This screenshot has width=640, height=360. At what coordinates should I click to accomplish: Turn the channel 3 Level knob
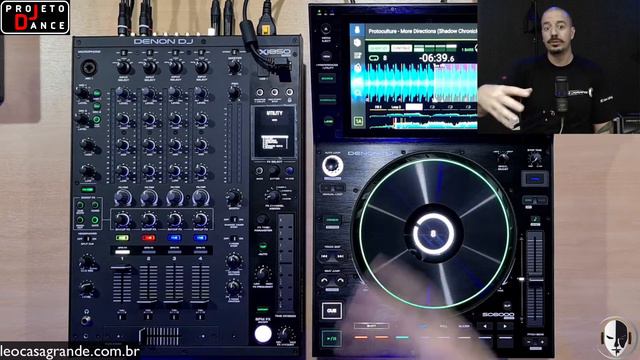(x=175, y=94)
